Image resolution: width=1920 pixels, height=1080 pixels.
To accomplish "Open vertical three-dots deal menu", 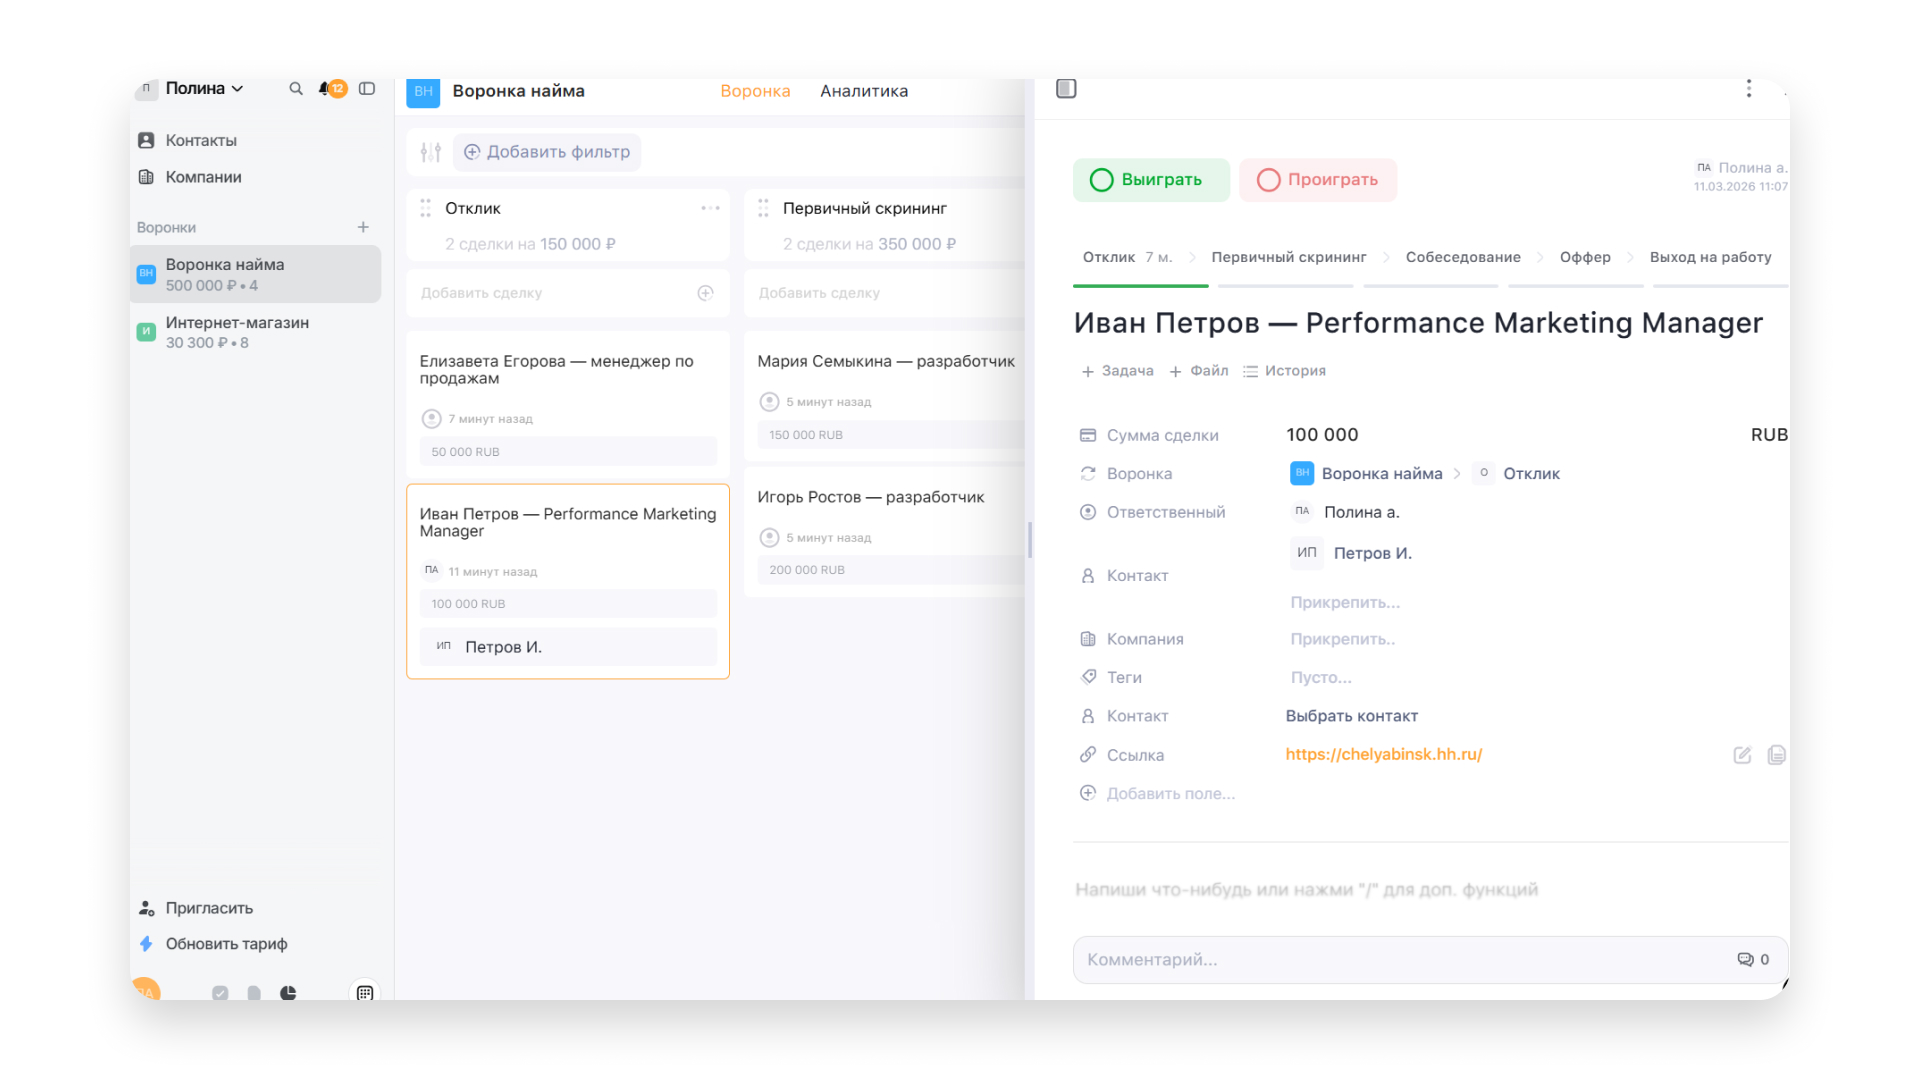I will point(1749,89).
